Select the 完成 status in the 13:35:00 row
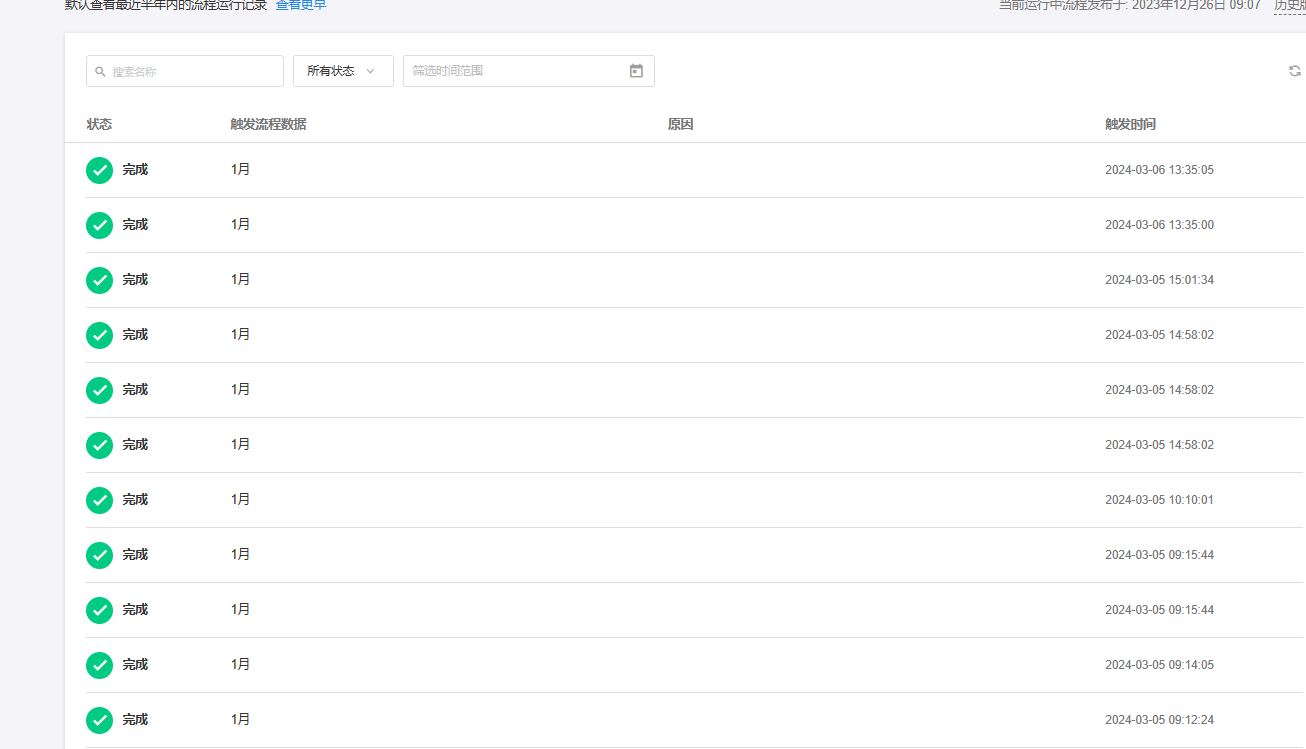 pyautogui.click(x=135, y=225)
